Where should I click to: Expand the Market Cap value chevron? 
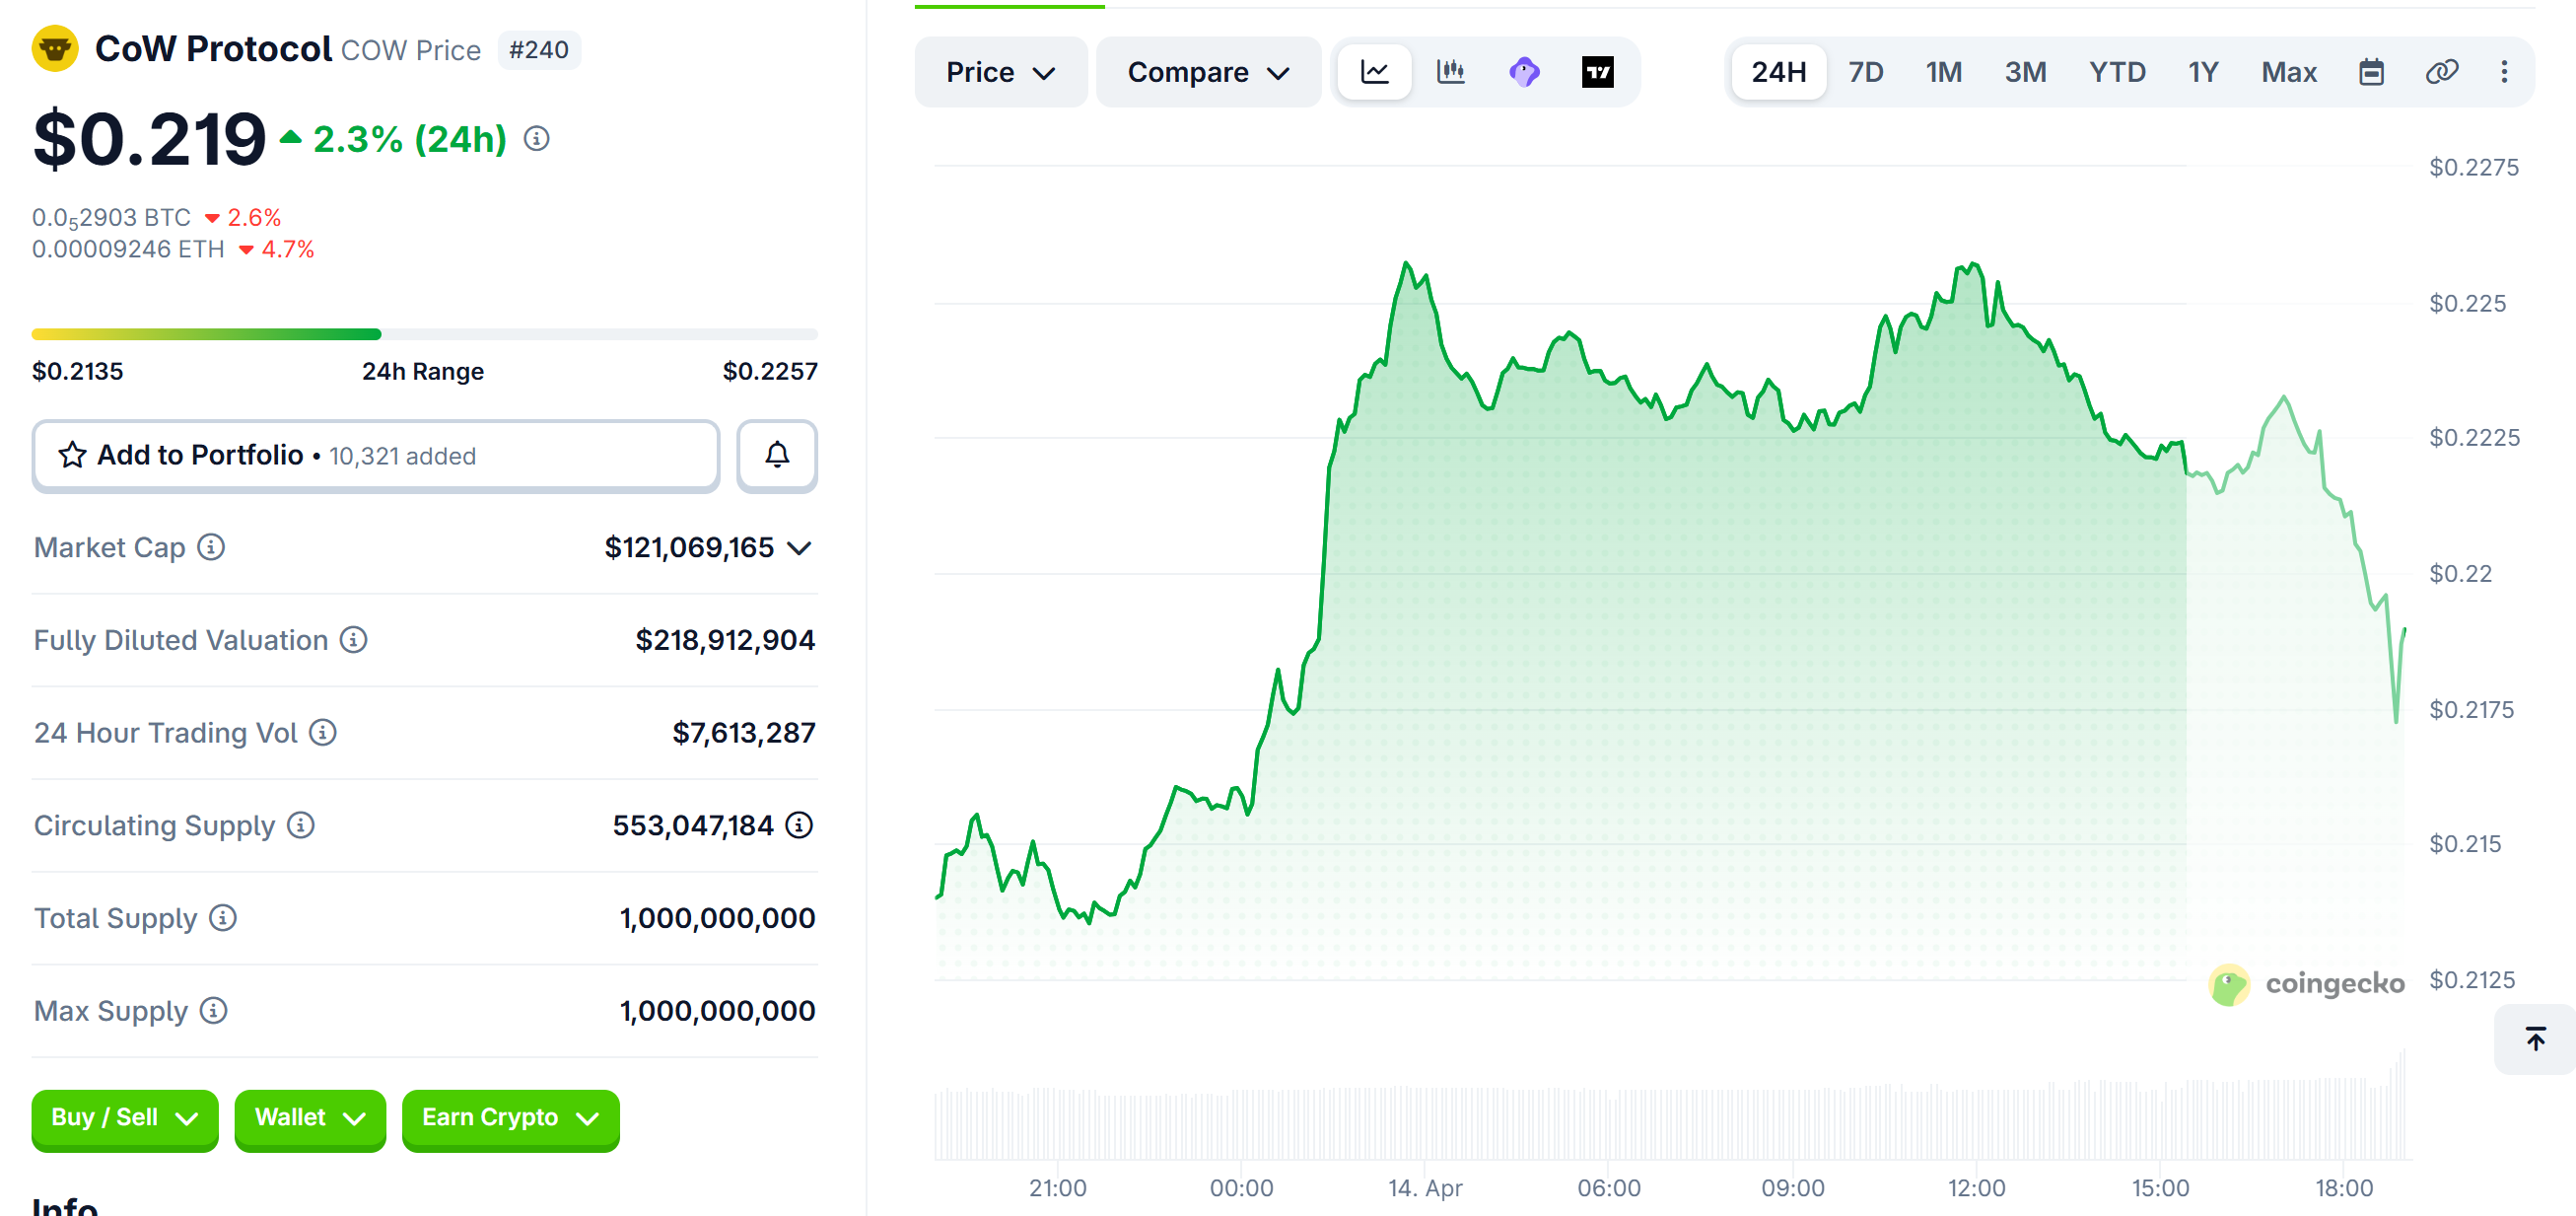coord(798,547)
